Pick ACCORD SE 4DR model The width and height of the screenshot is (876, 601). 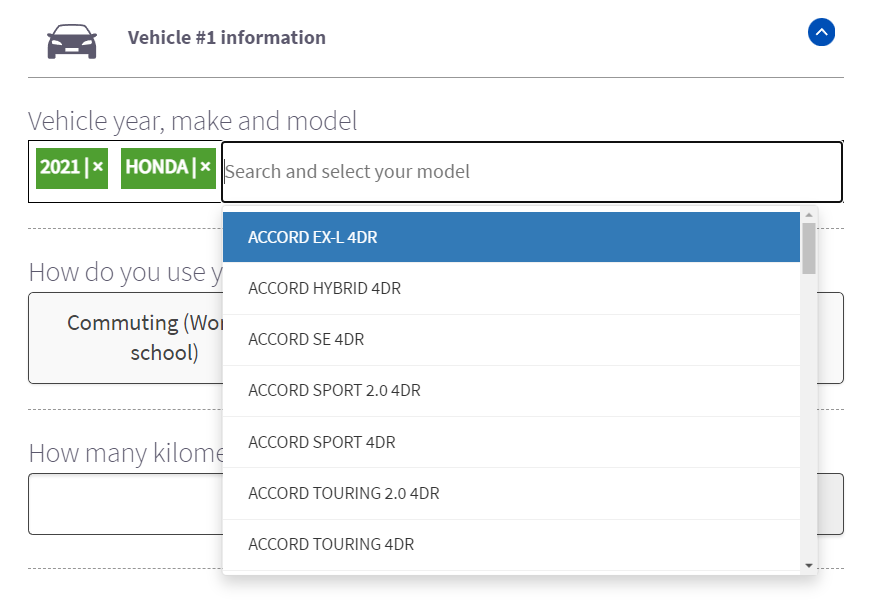(x=510, y=339)
